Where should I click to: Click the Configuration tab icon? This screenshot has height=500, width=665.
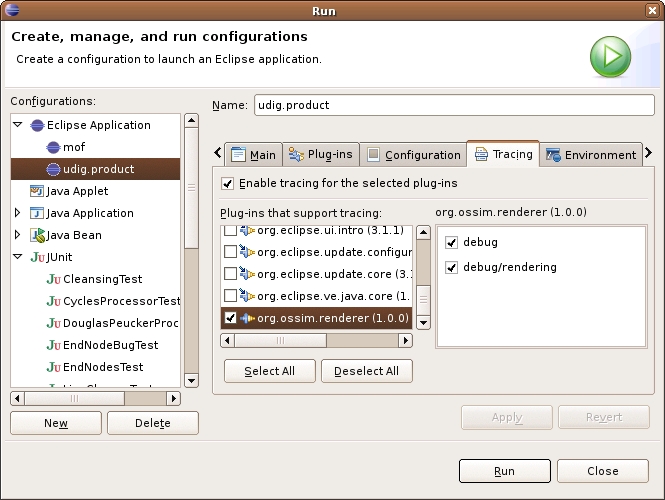[x=373, y=154]
